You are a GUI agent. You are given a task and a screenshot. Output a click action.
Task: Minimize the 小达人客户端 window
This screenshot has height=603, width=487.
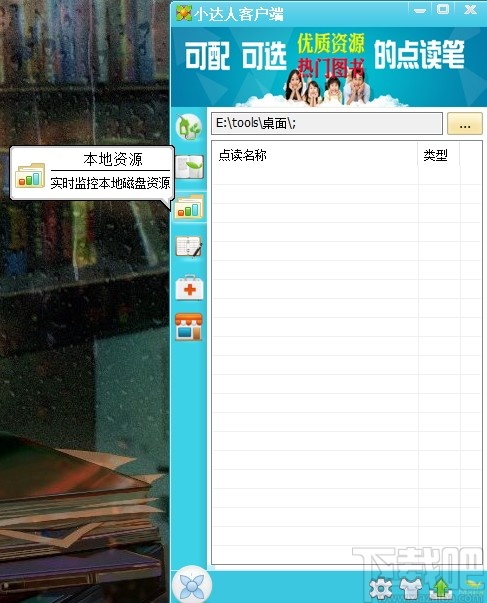tap(420, 10)
